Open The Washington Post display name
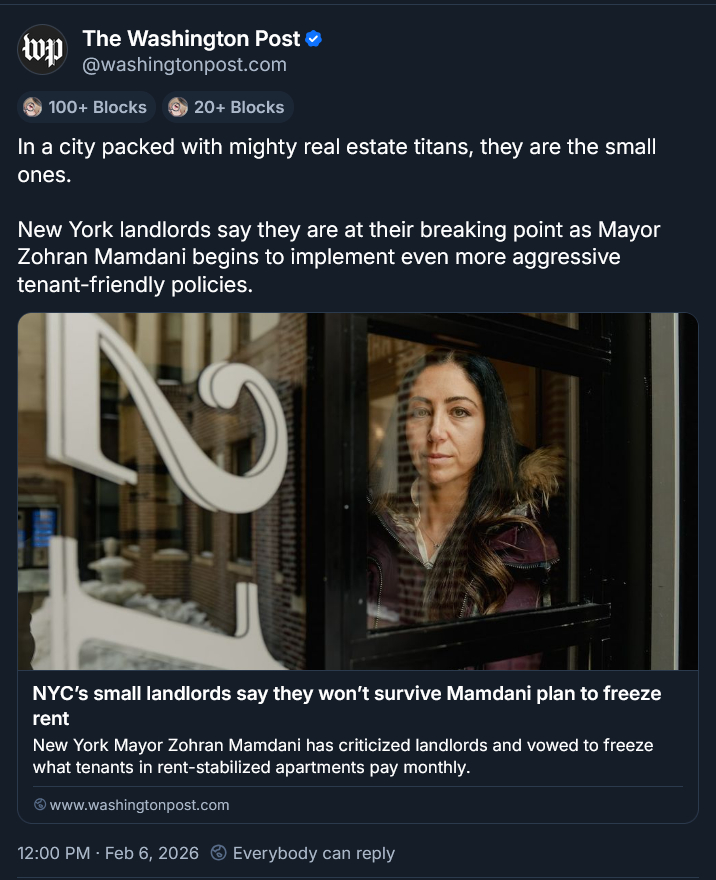This screenshot has height=880, width=716. (x=191, y=39)
